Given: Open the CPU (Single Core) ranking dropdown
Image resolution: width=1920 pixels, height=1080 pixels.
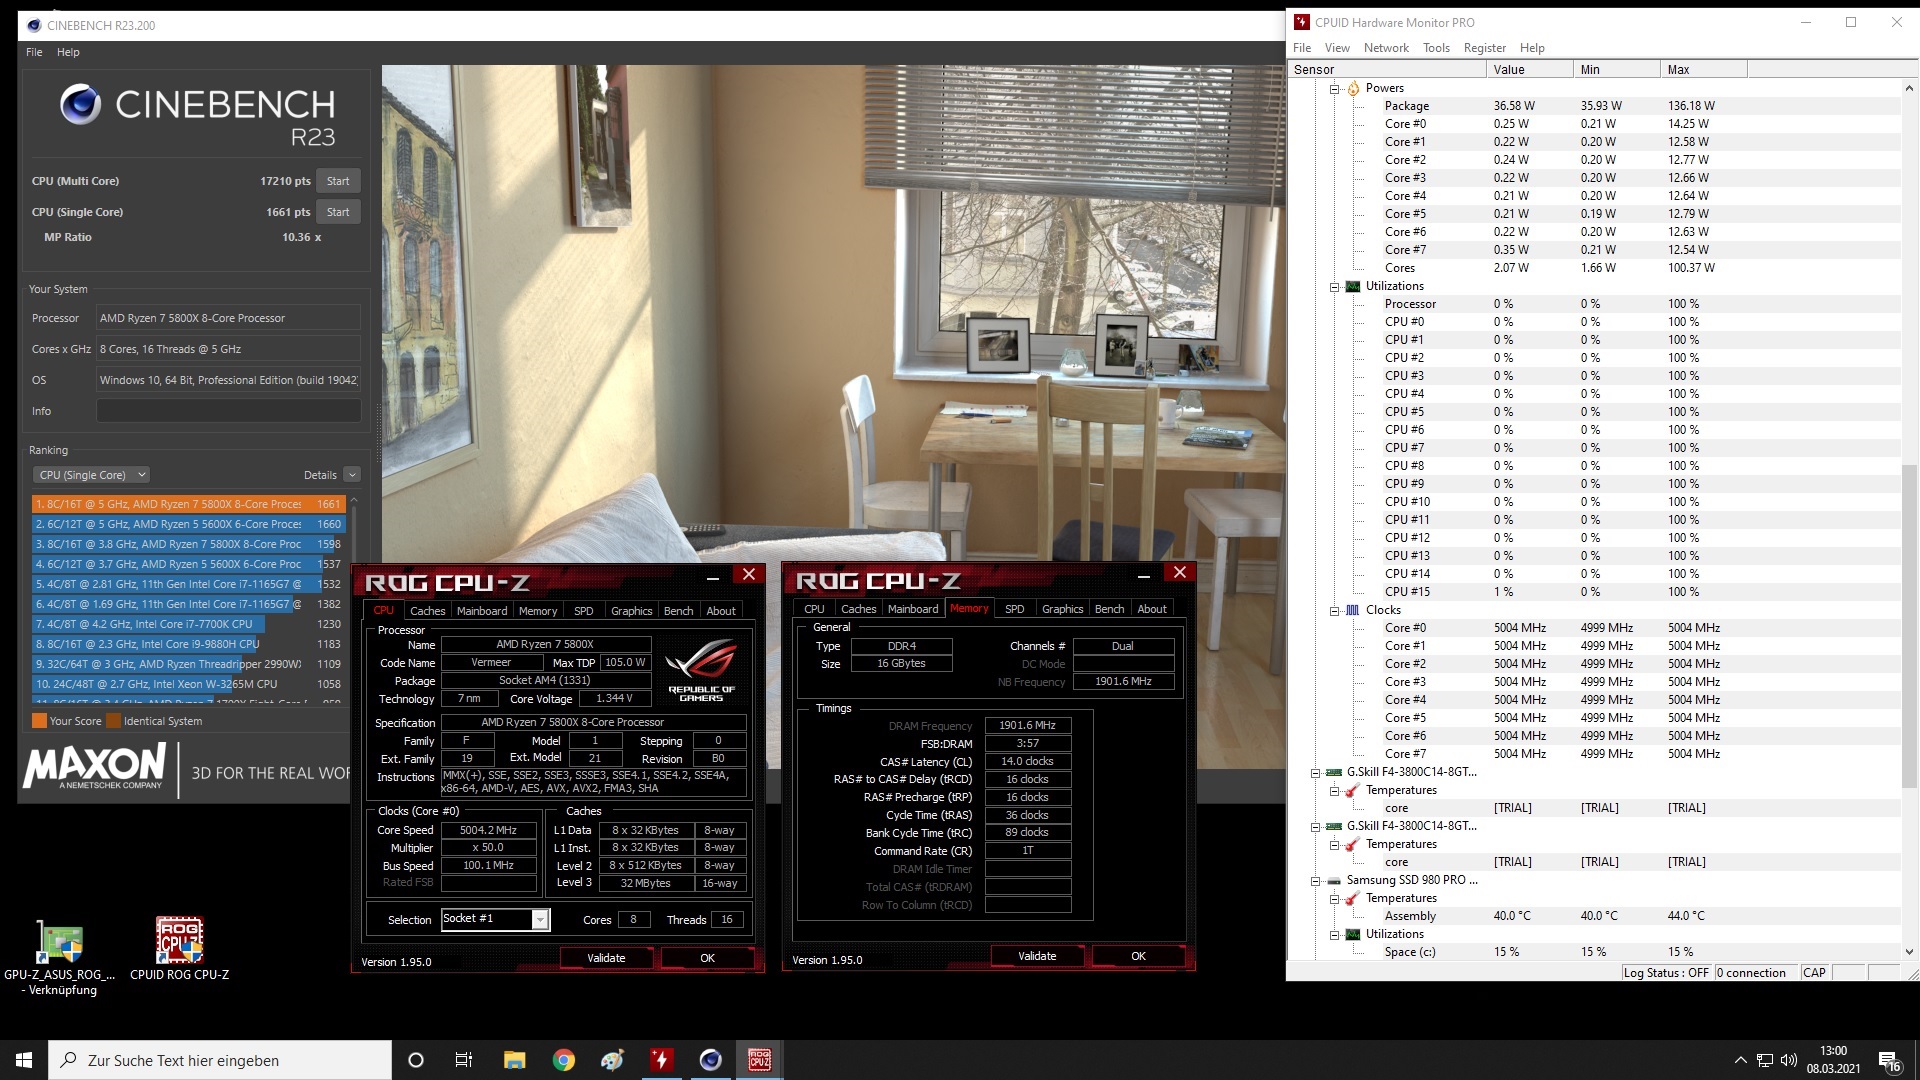Looking at the screenshot, I should coord(91,475).
